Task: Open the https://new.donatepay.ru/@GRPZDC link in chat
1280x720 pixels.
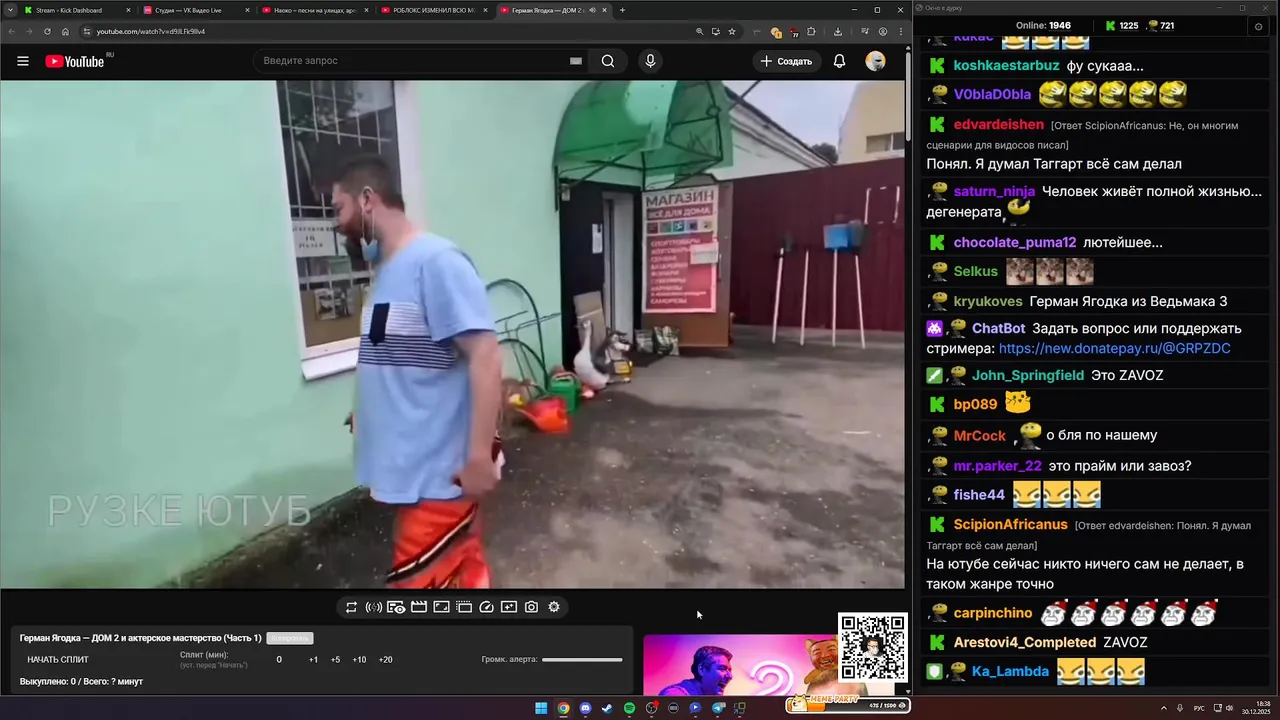Action: [1114, 348]
